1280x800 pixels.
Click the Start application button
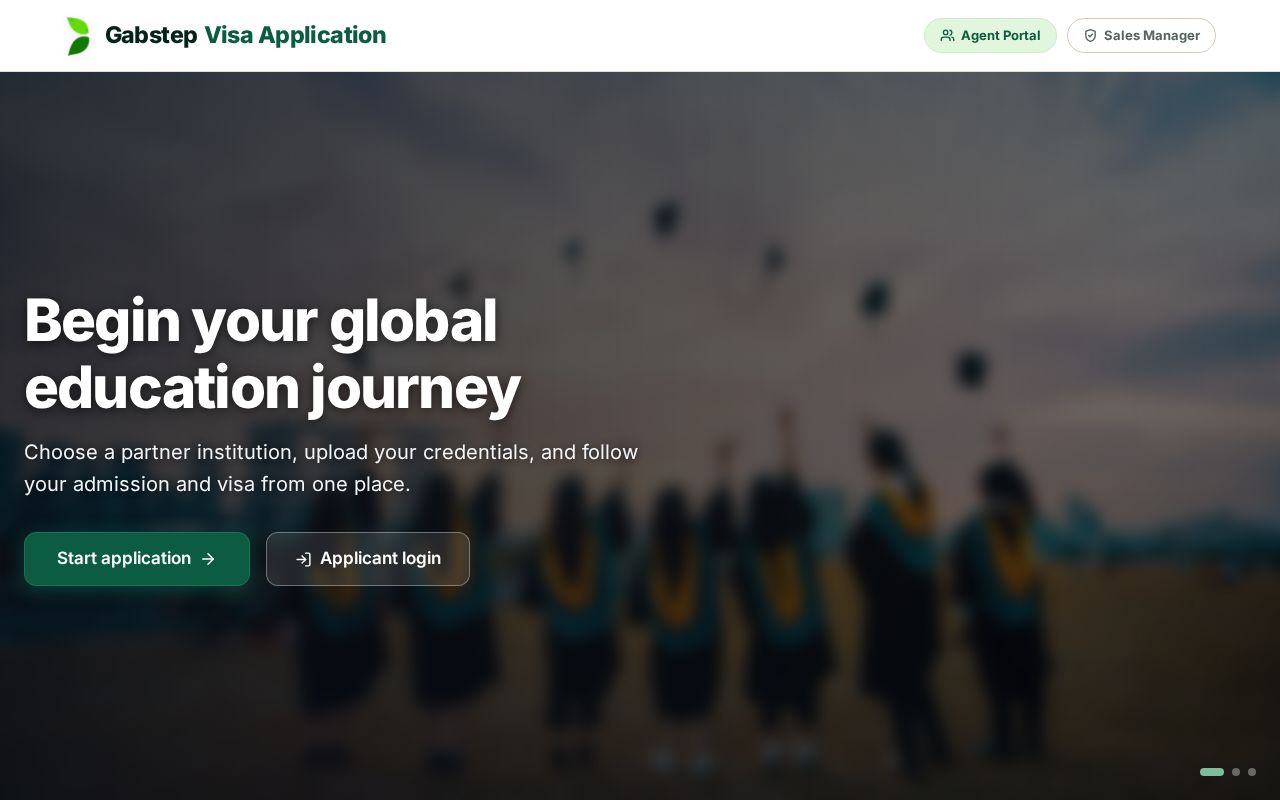[x=137, y=559]
